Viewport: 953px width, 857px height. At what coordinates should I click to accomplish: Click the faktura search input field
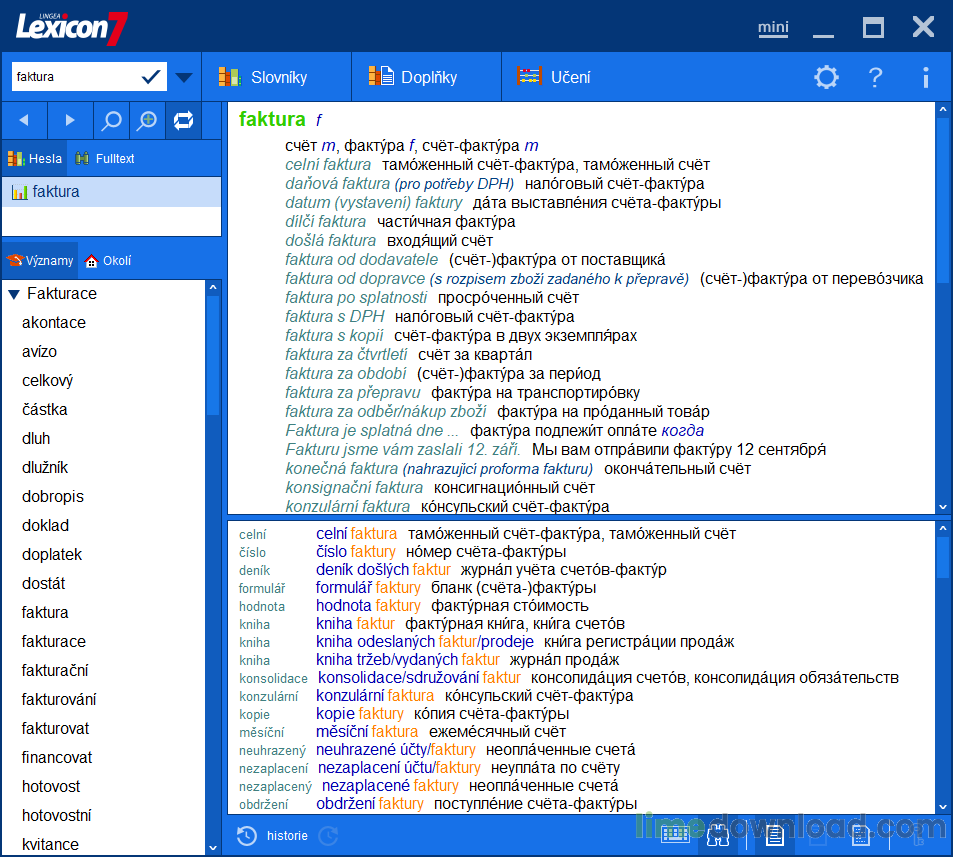tap(75, 77)
